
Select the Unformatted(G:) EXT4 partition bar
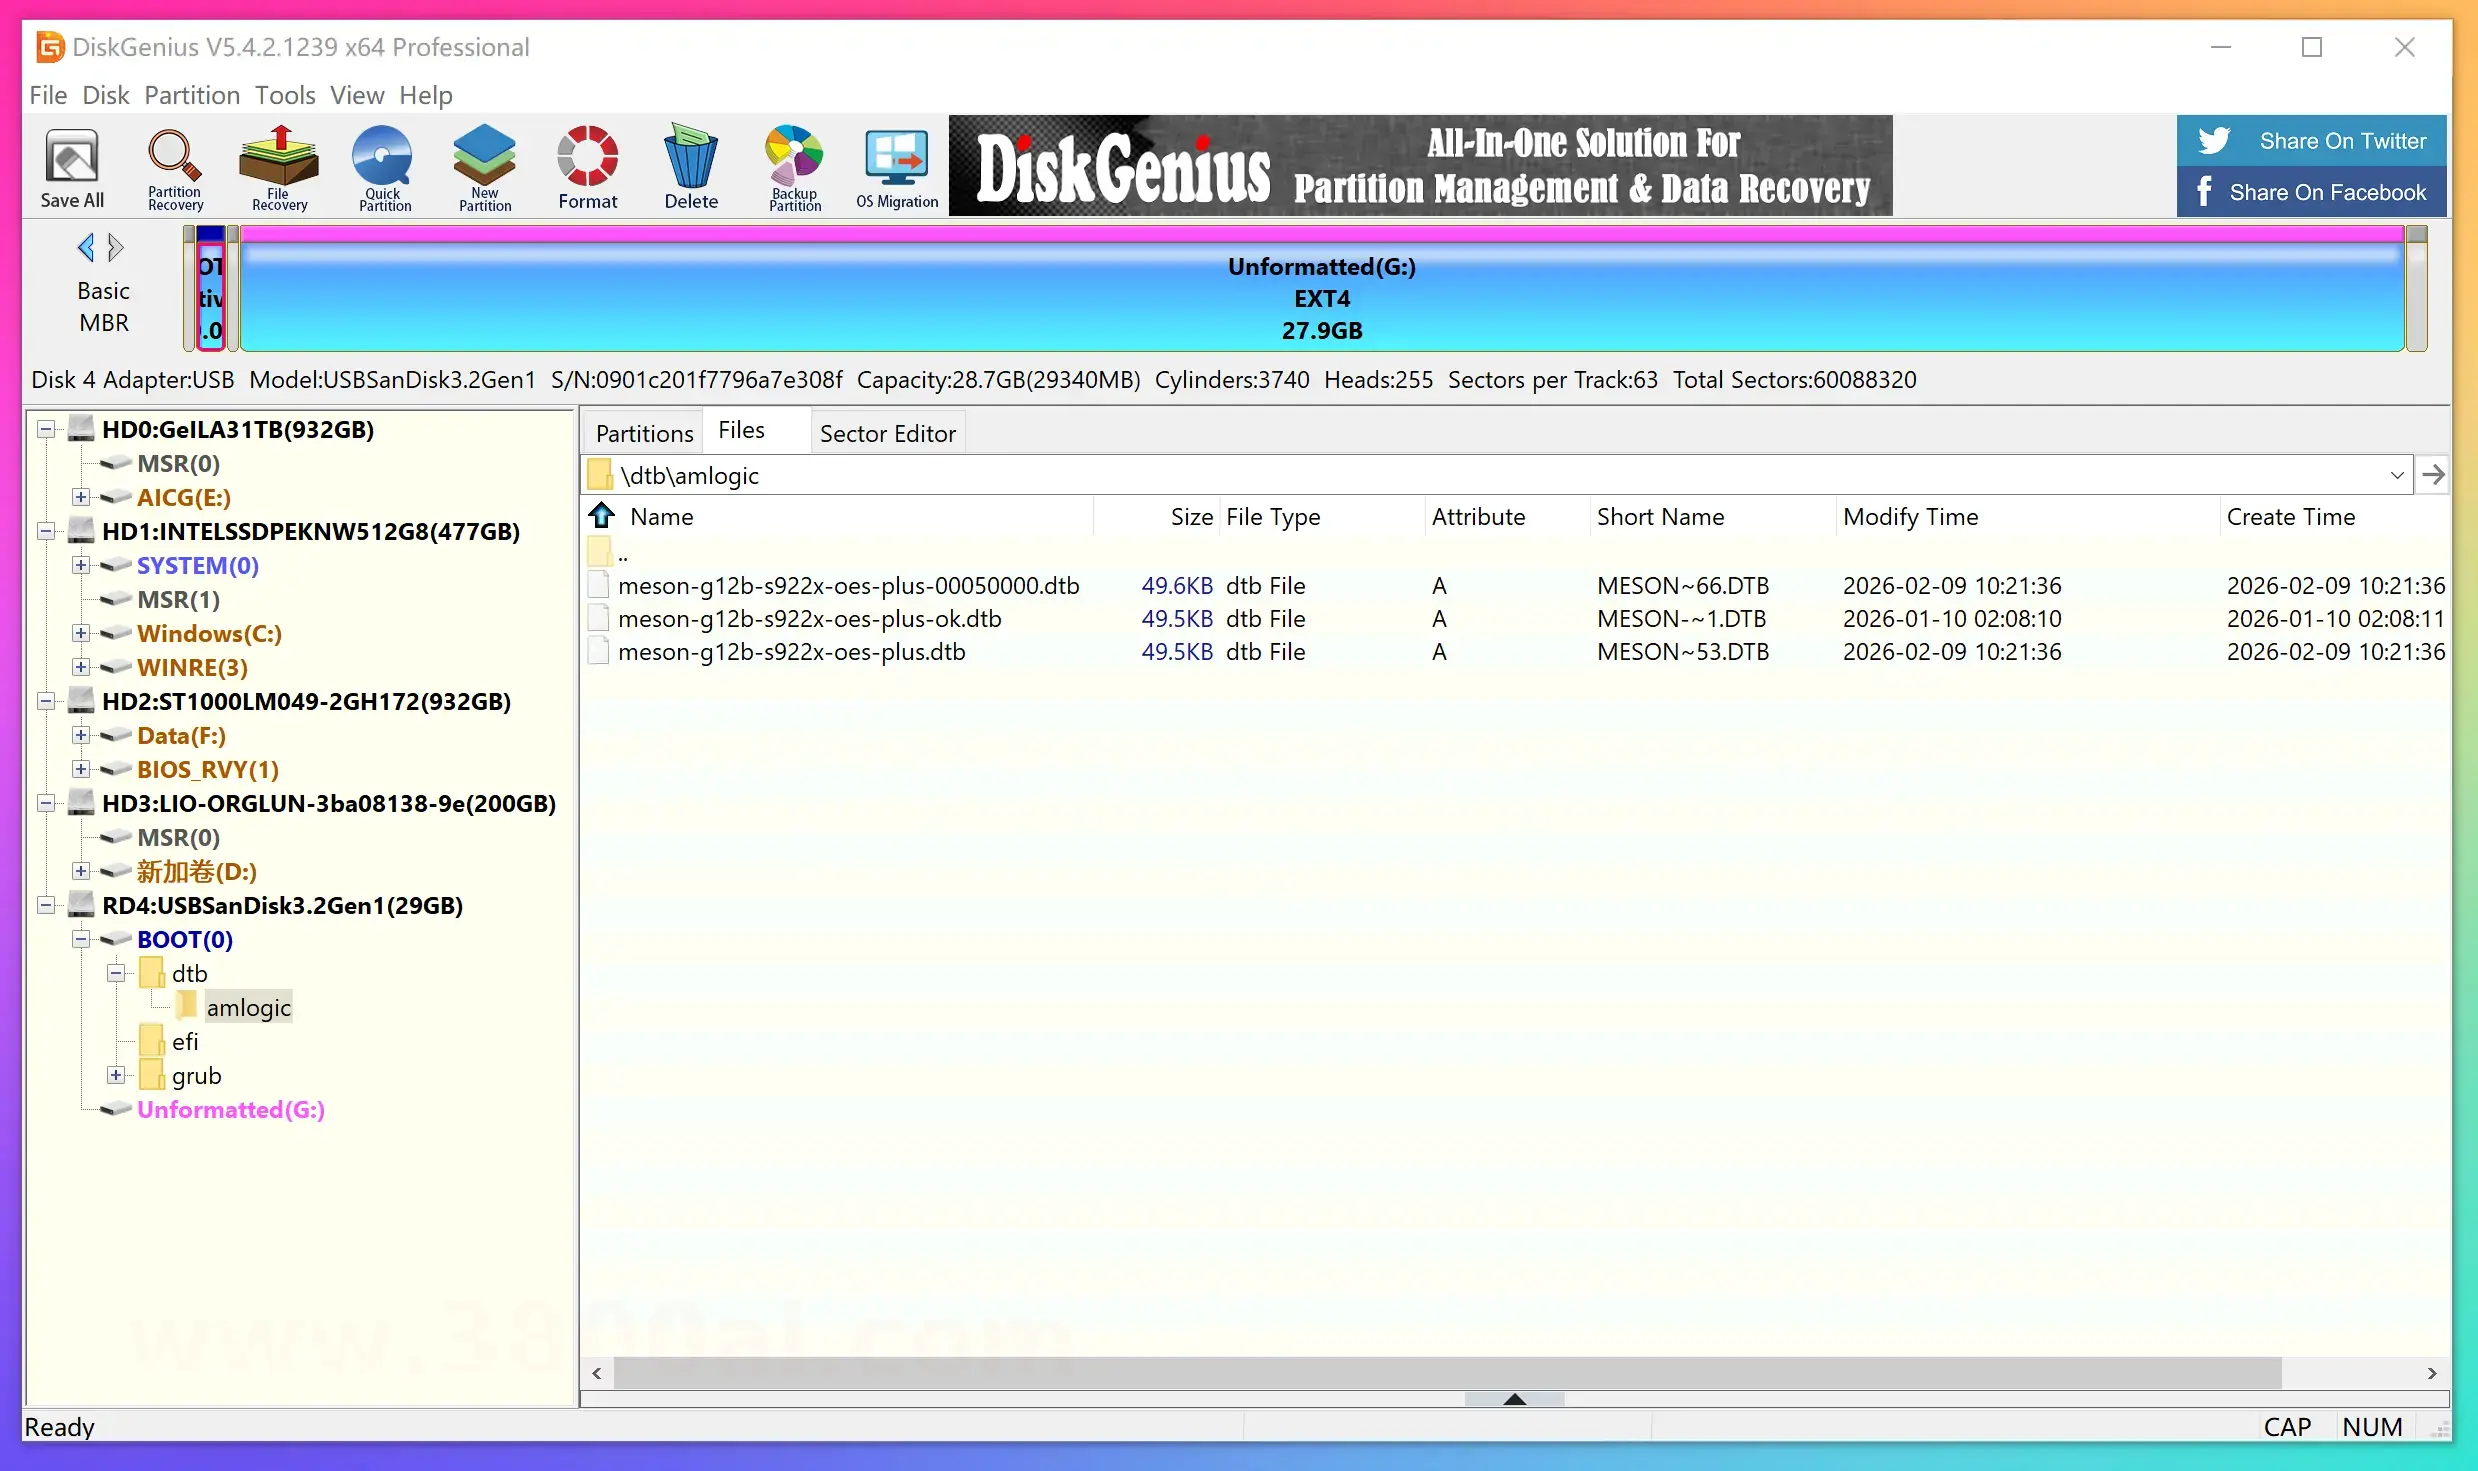coord(1320,298)
